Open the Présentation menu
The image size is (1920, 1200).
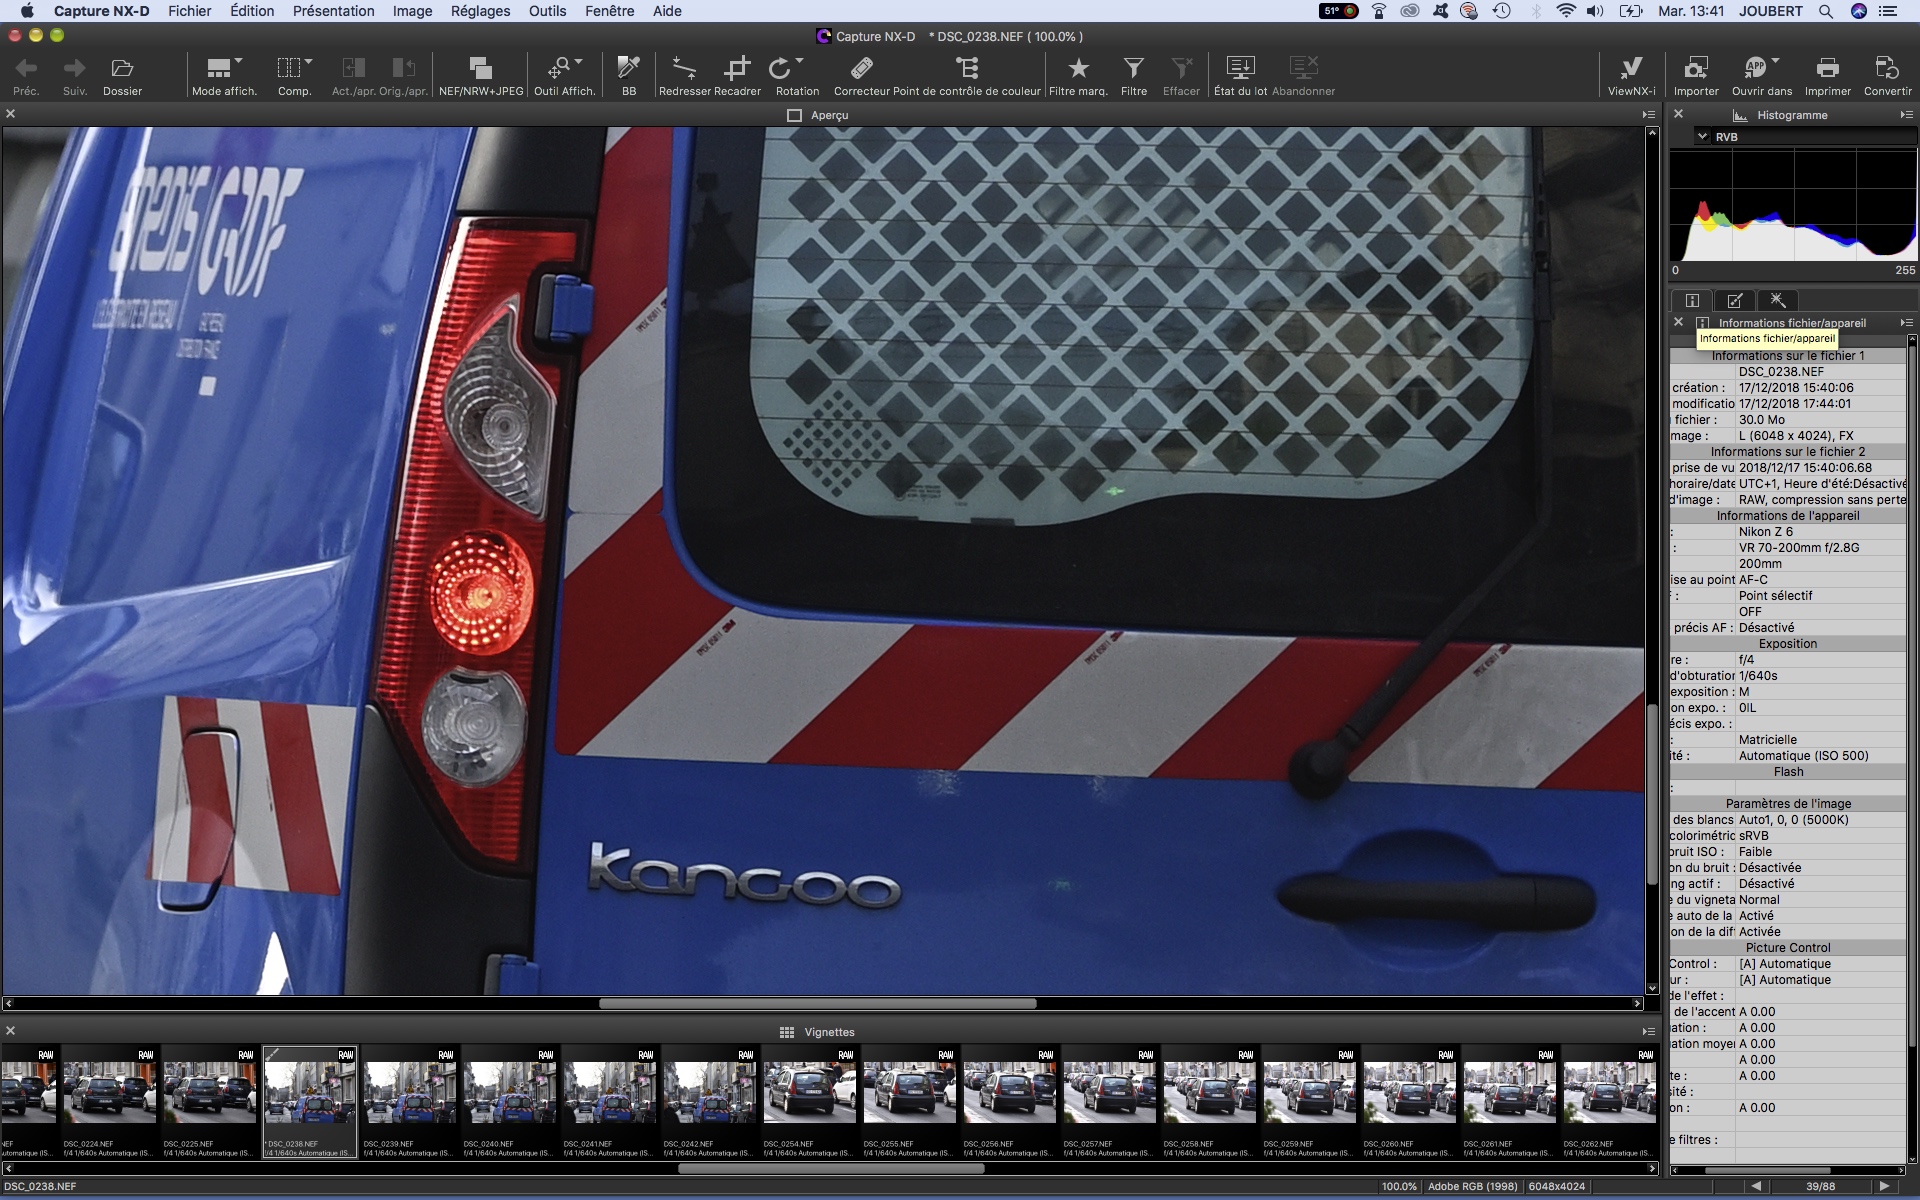click(x=333, y=11)
